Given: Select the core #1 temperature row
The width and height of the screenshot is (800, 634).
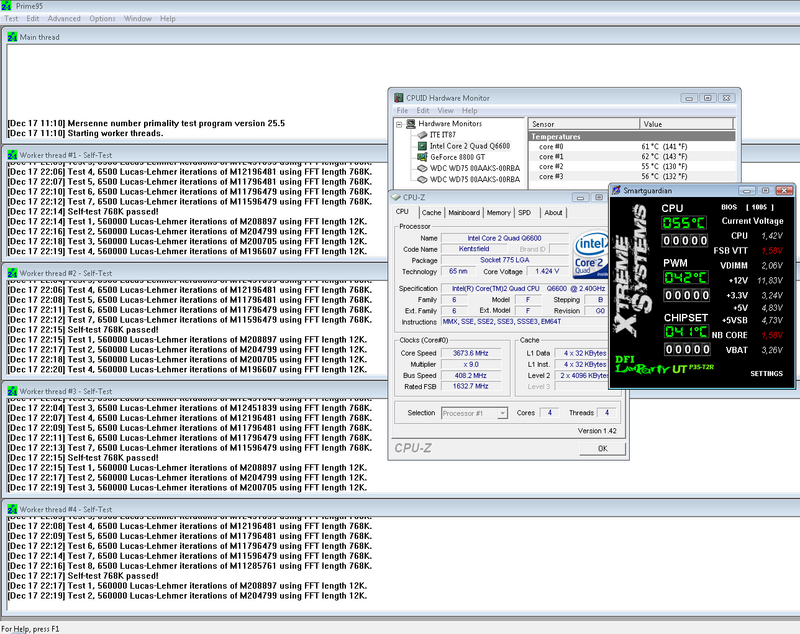Looking at the screenshot, I should pos(632,157).
